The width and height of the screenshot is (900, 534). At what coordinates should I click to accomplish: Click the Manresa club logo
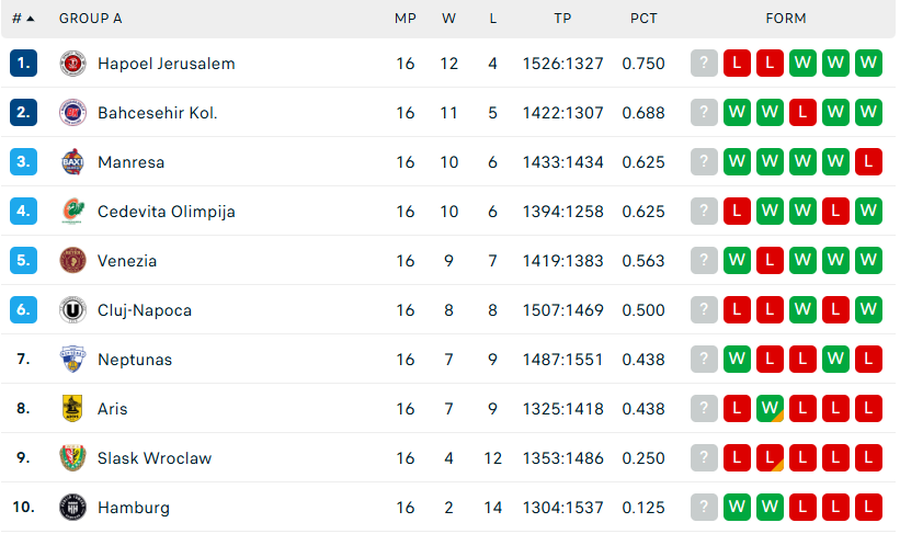[73, 162]
